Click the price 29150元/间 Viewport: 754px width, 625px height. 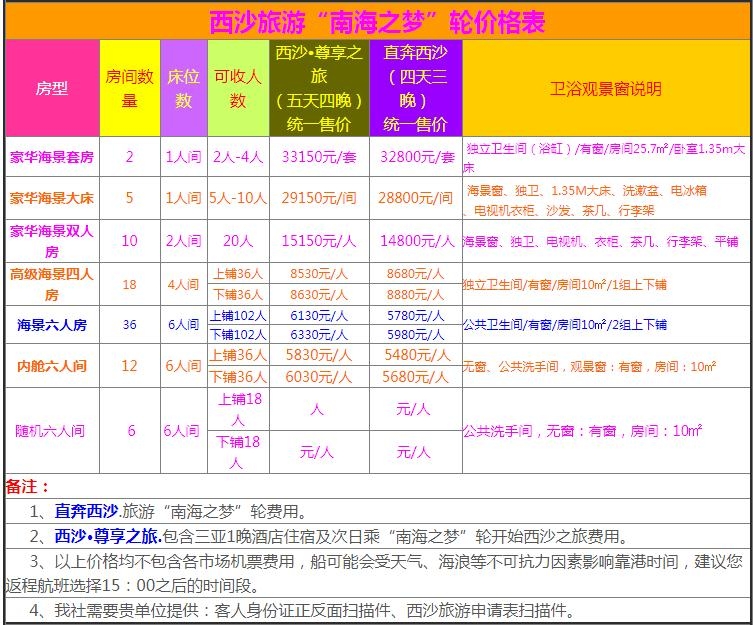(319, 198)
